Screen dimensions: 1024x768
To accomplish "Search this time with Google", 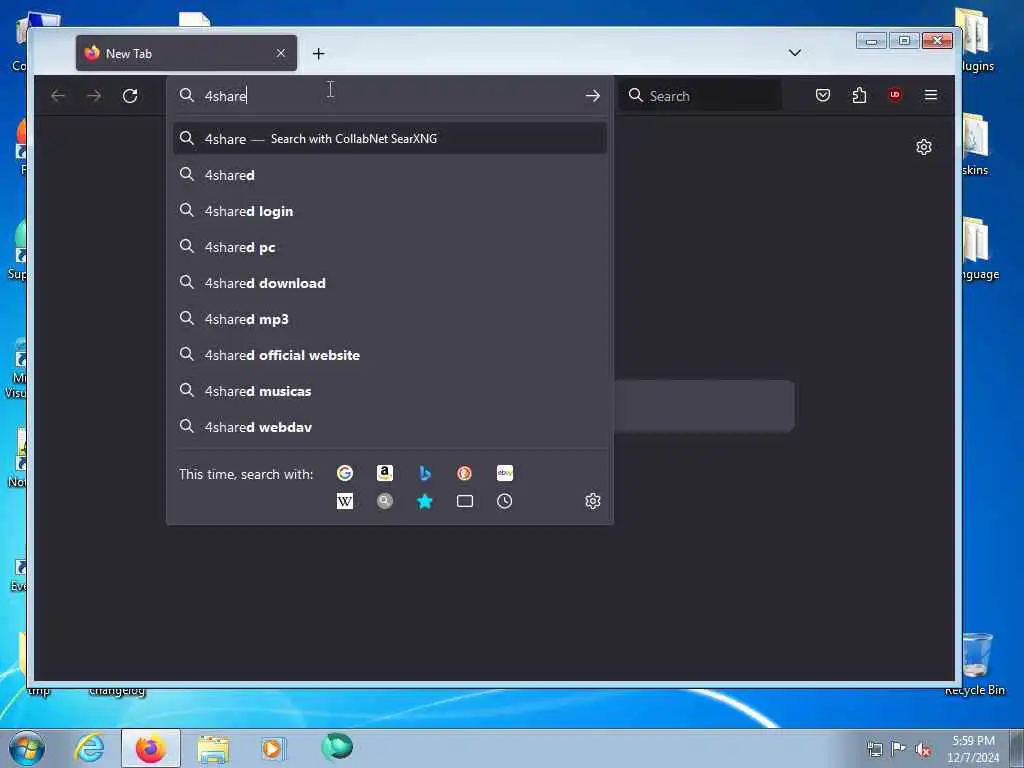I will point(345,473).
